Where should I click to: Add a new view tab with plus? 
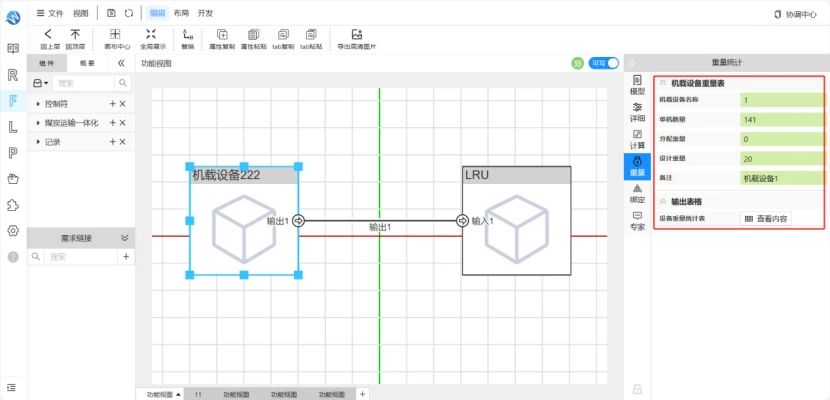[x=363, y=394]
